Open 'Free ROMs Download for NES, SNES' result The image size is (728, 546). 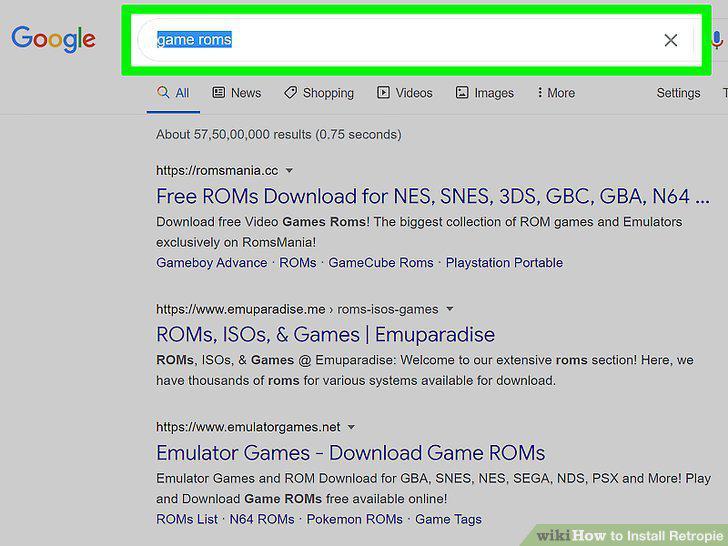click(433, 196)
